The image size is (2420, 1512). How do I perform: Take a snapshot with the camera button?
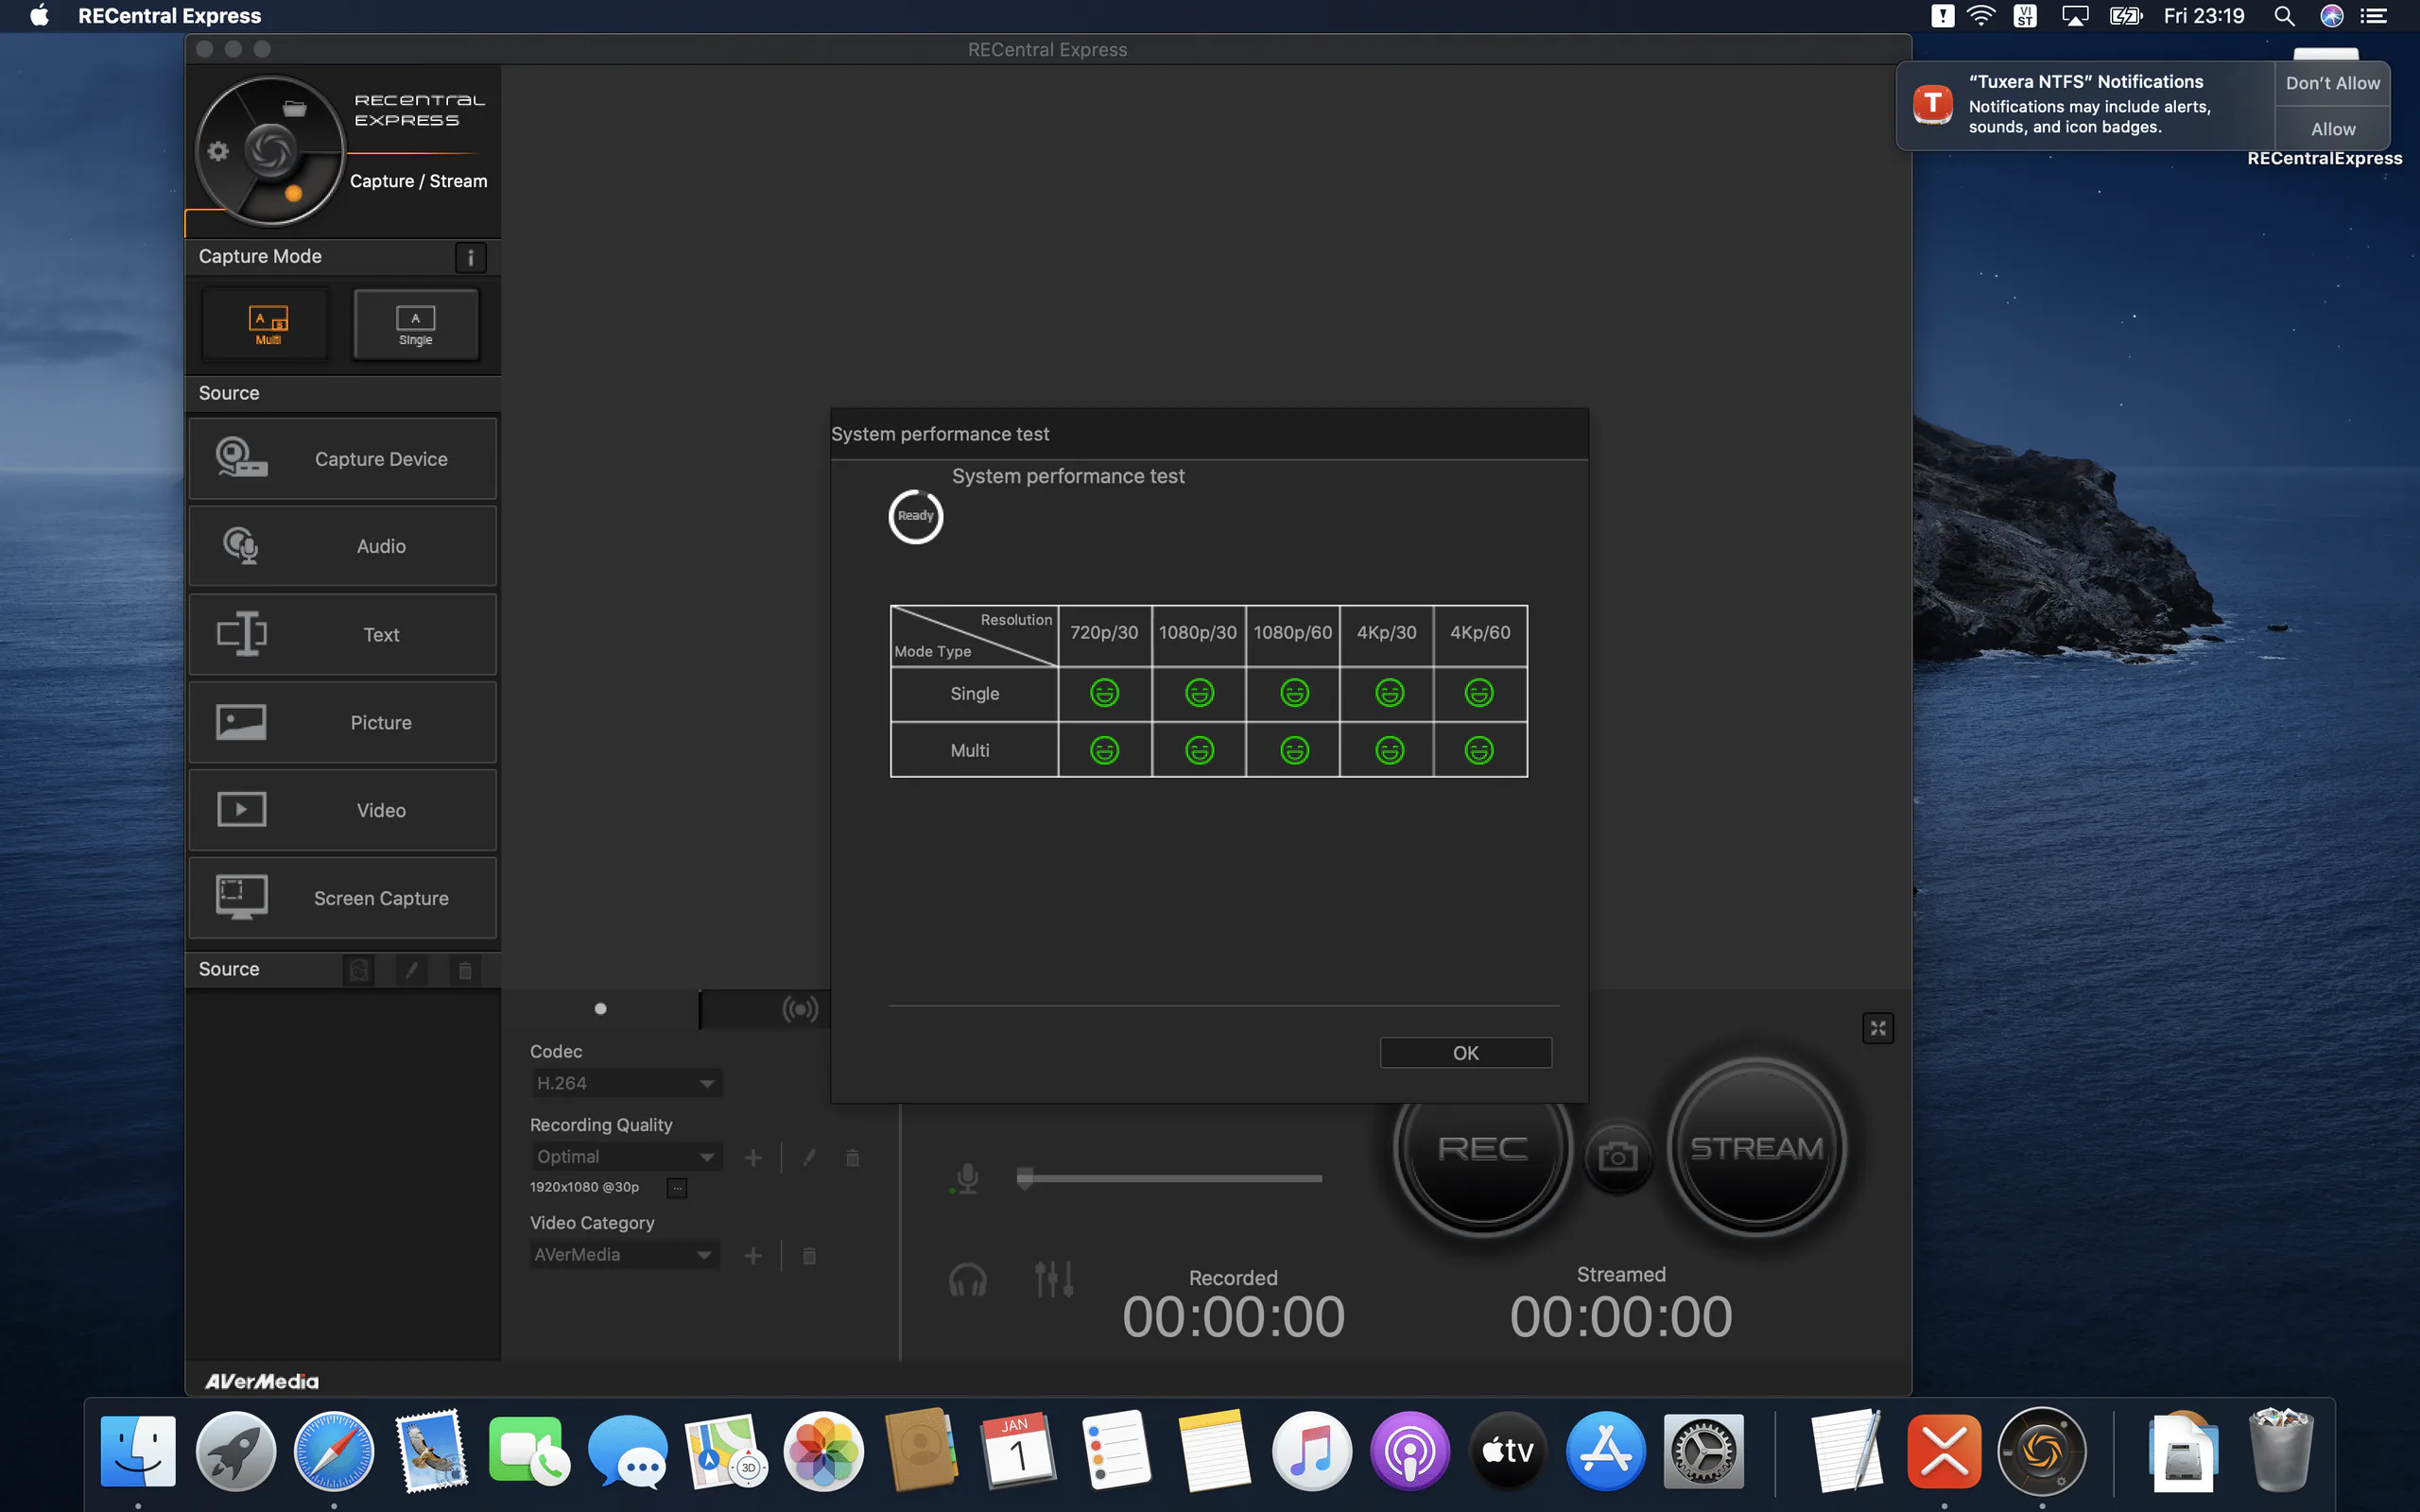coord(1617,1158)
